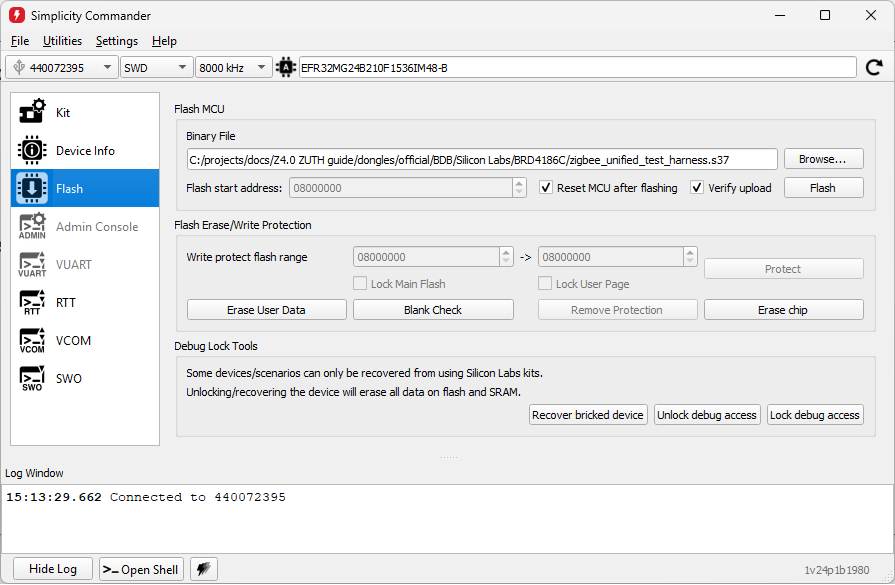This screenshot has height=585, width=895.
Task: Switch to the VCOM tab label
Action: (x=73, y=341)
